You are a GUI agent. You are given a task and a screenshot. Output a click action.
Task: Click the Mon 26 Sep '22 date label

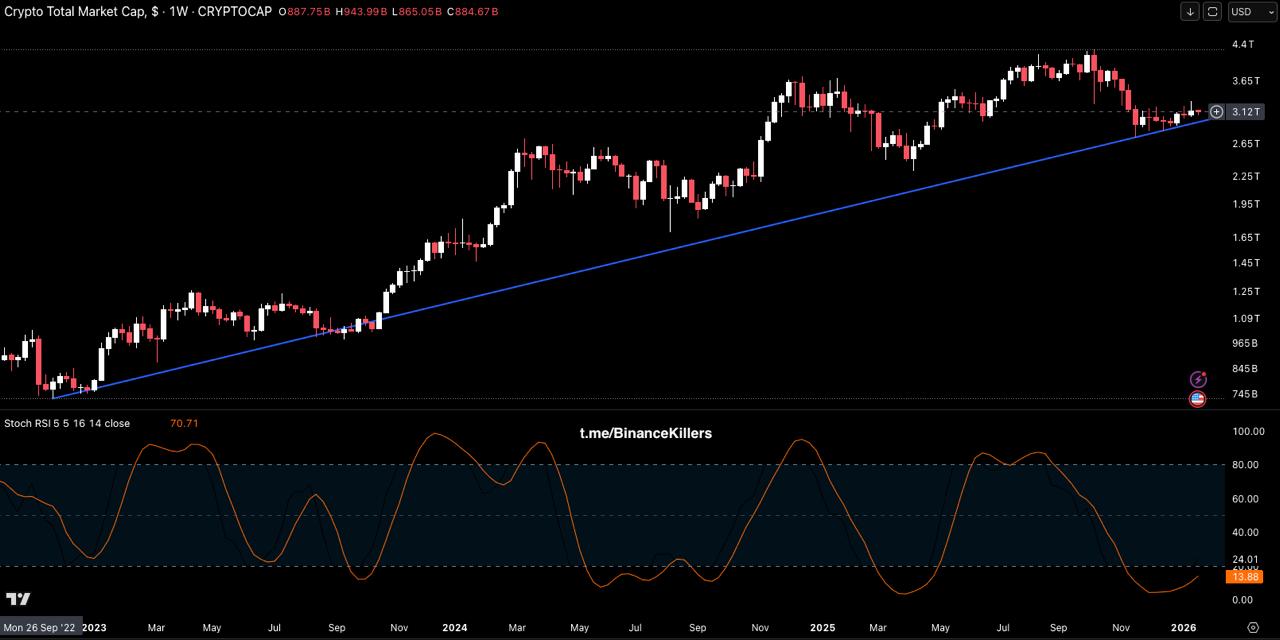(40, 628)
